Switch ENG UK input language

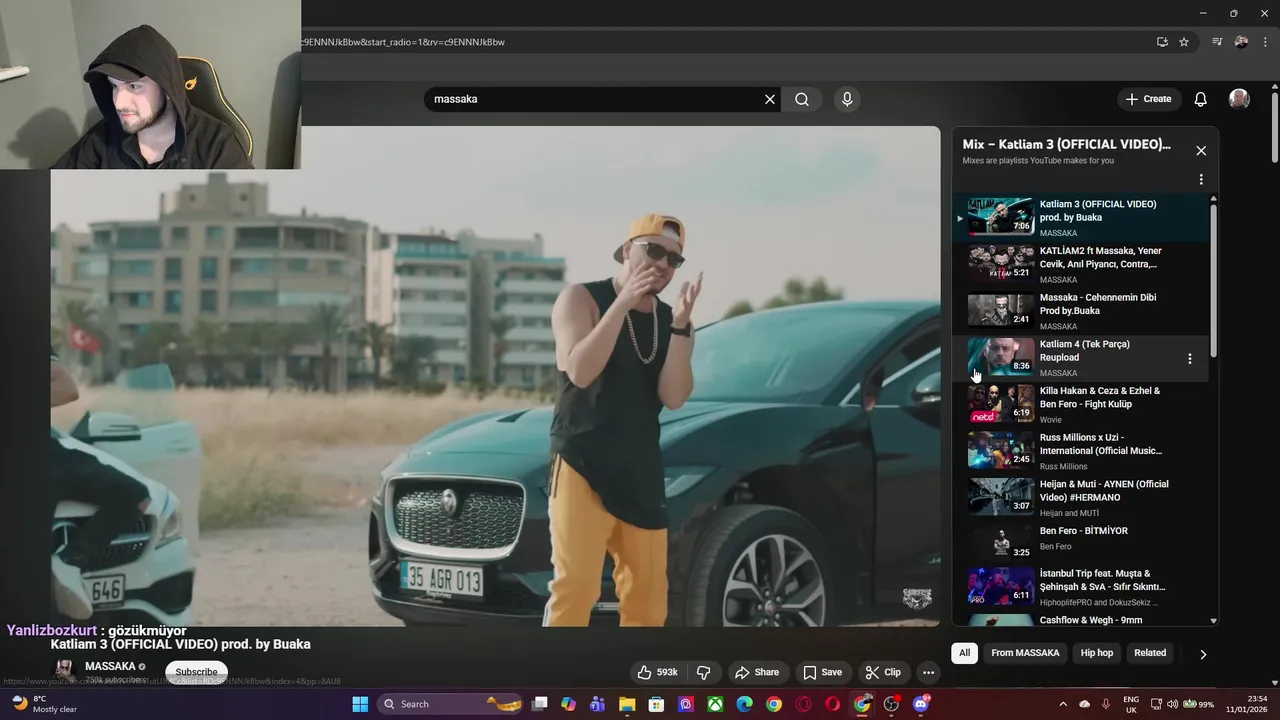pos(1131,704)
